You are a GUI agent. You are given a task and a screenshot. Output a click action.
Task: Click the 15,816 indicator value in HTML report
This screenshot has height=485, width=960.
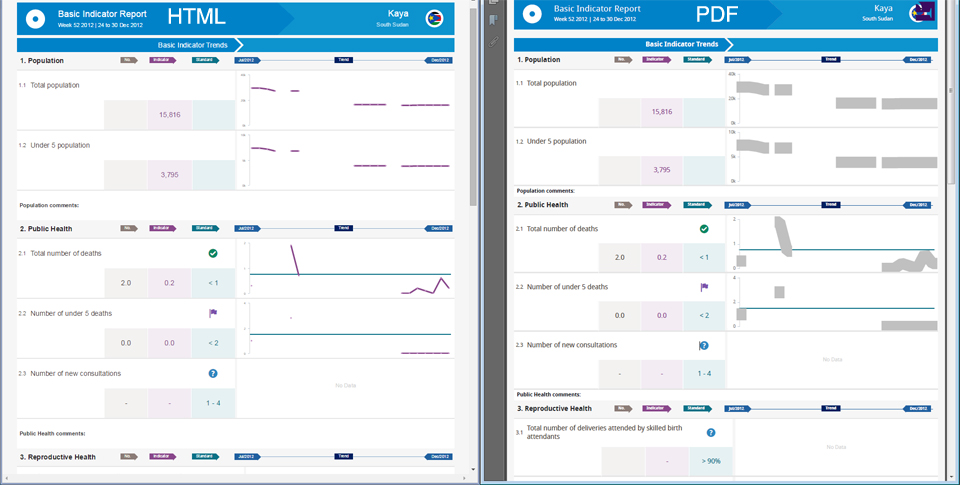pos(170,115)
